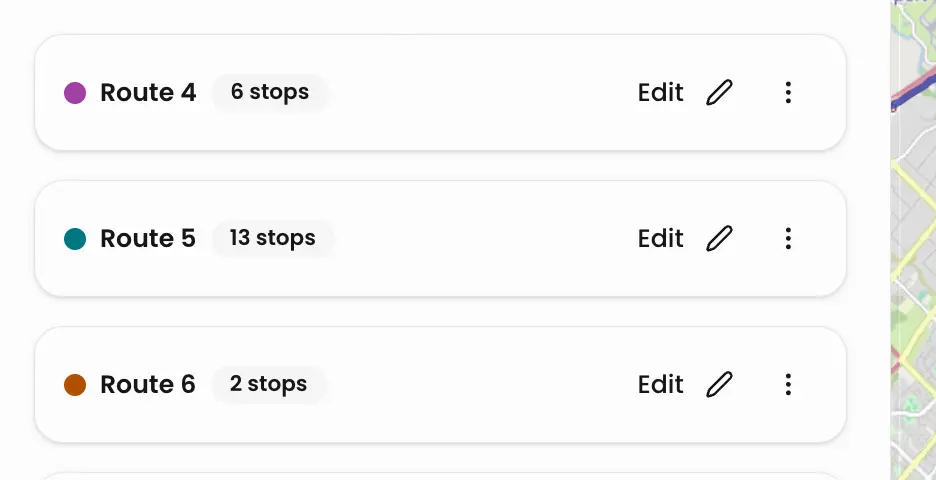Select the Route 5 title text
The height and width of the screenshot is (480, 936).
pyautogui.click(x=148, y=239)
